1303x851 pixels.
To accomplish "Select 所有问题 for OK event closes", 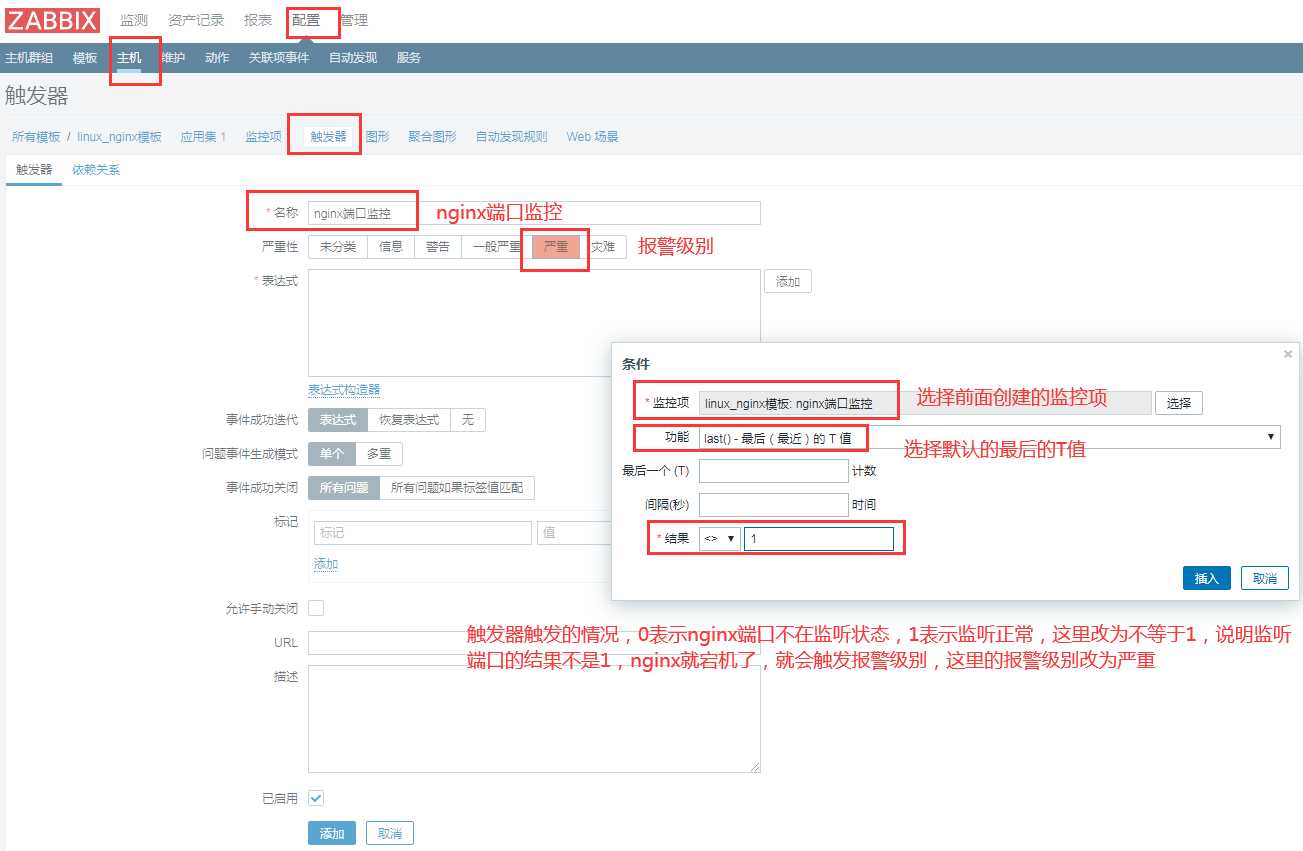I will [344, 488].
